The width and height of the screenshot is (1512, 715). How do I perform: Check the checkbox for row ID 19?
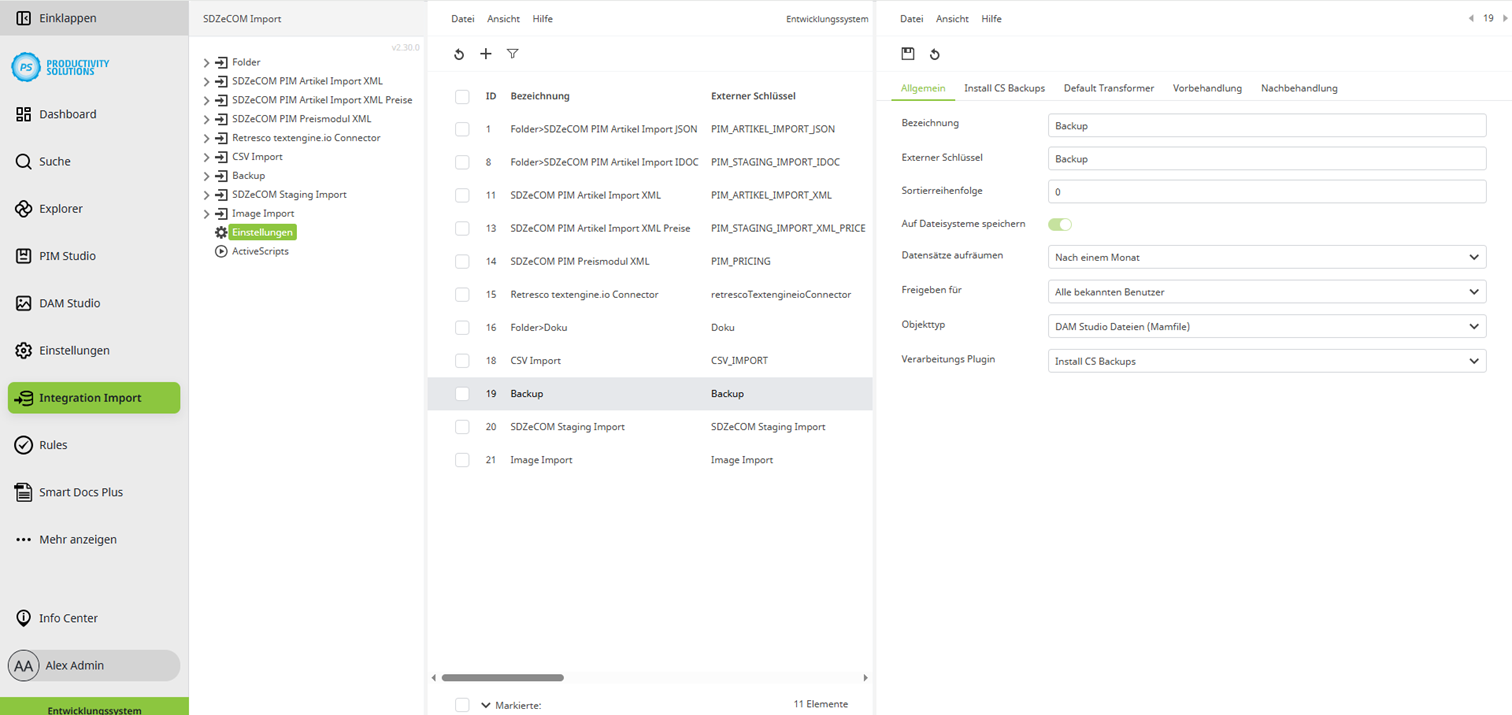coord(462,393)
